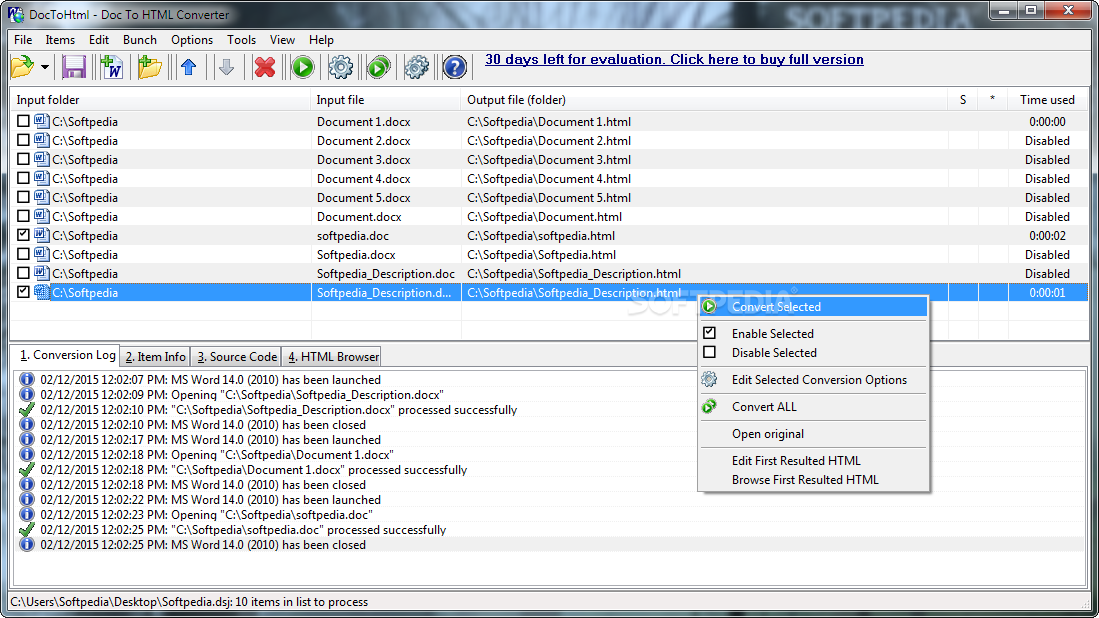The image size is (1099, 618).
Task: Click the Input file column header
Action: (385, 100)
